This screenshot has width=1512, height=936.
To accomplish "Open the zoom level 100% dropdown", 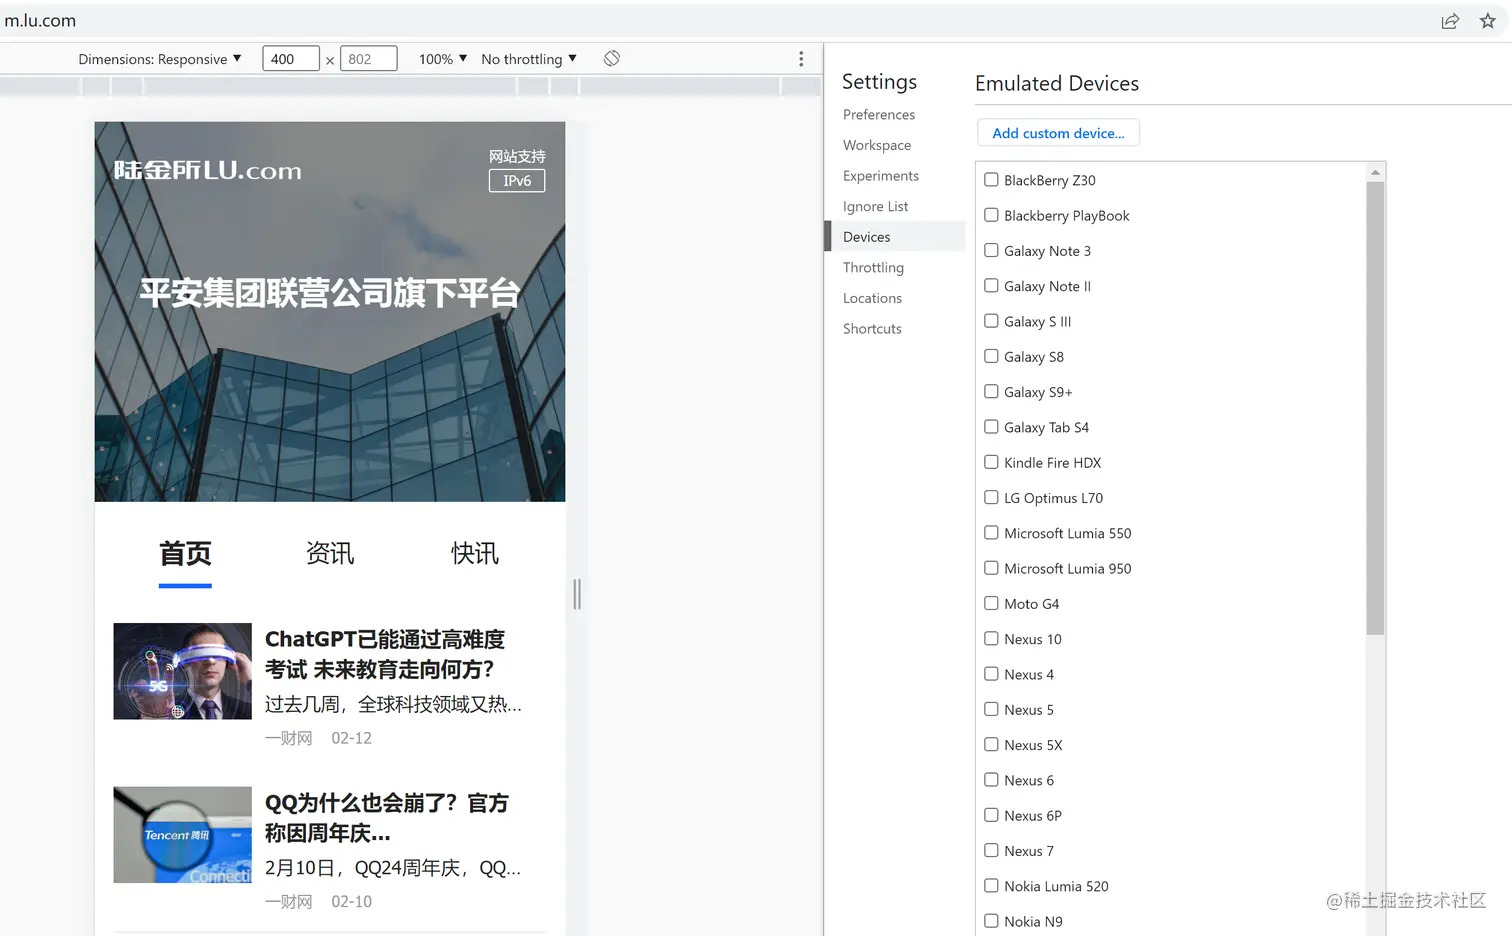I will [x=441, y=58].
